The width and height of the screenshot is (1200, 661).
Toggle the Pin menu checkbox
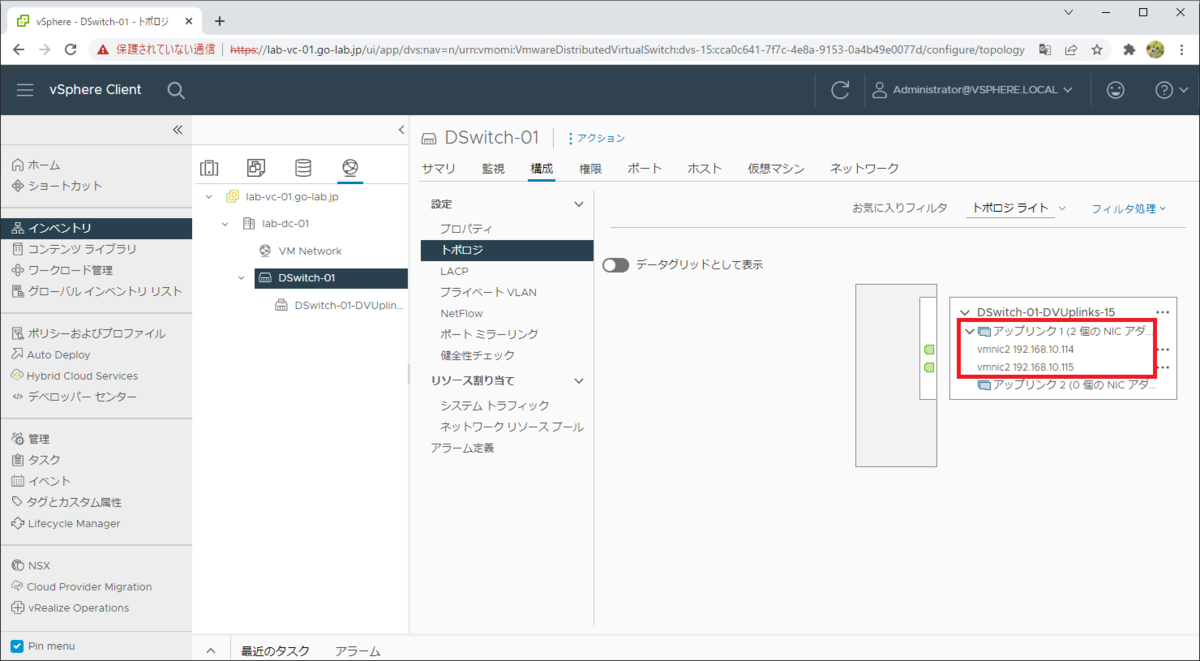click(x=16, y=646)
